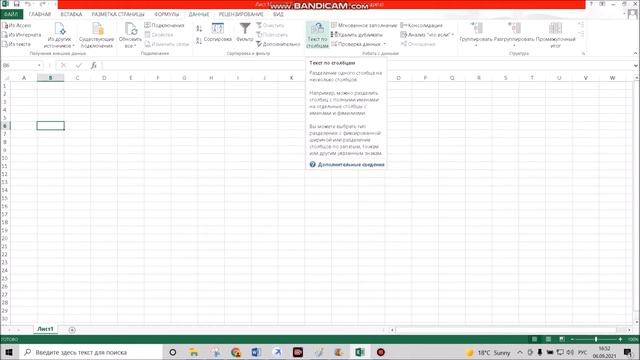
Task: Open the Из других источников dropdown
Action: [59, 35]
